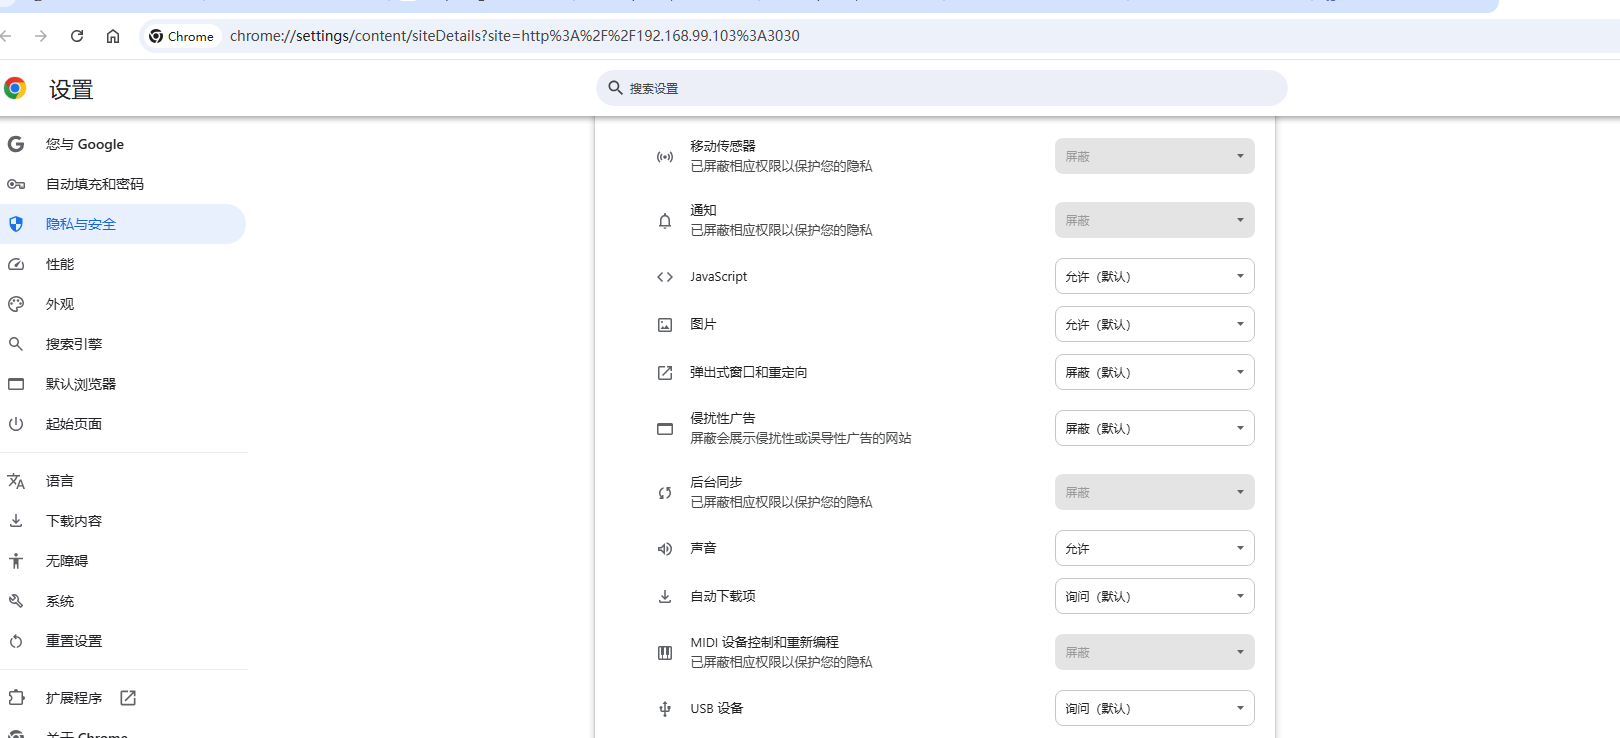The height and width of the screenshot is (738, 1620).
Task: Click the 自动下载项 download icon
Action: pos(665,597)
